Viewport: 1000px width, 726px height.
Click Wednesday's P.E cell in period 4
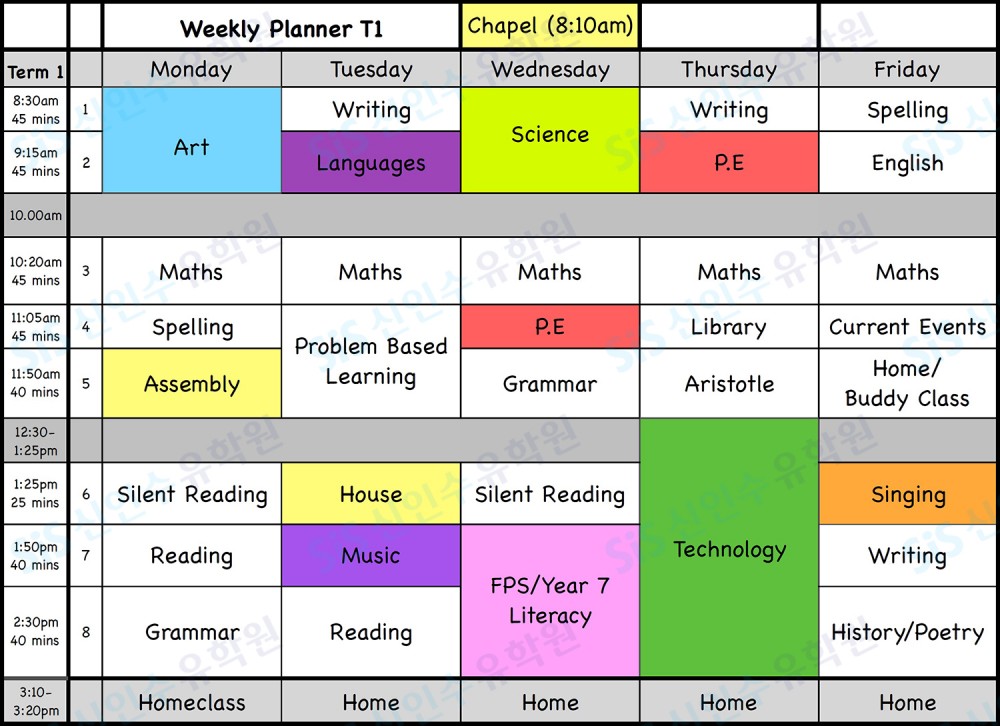coord(550,327)
